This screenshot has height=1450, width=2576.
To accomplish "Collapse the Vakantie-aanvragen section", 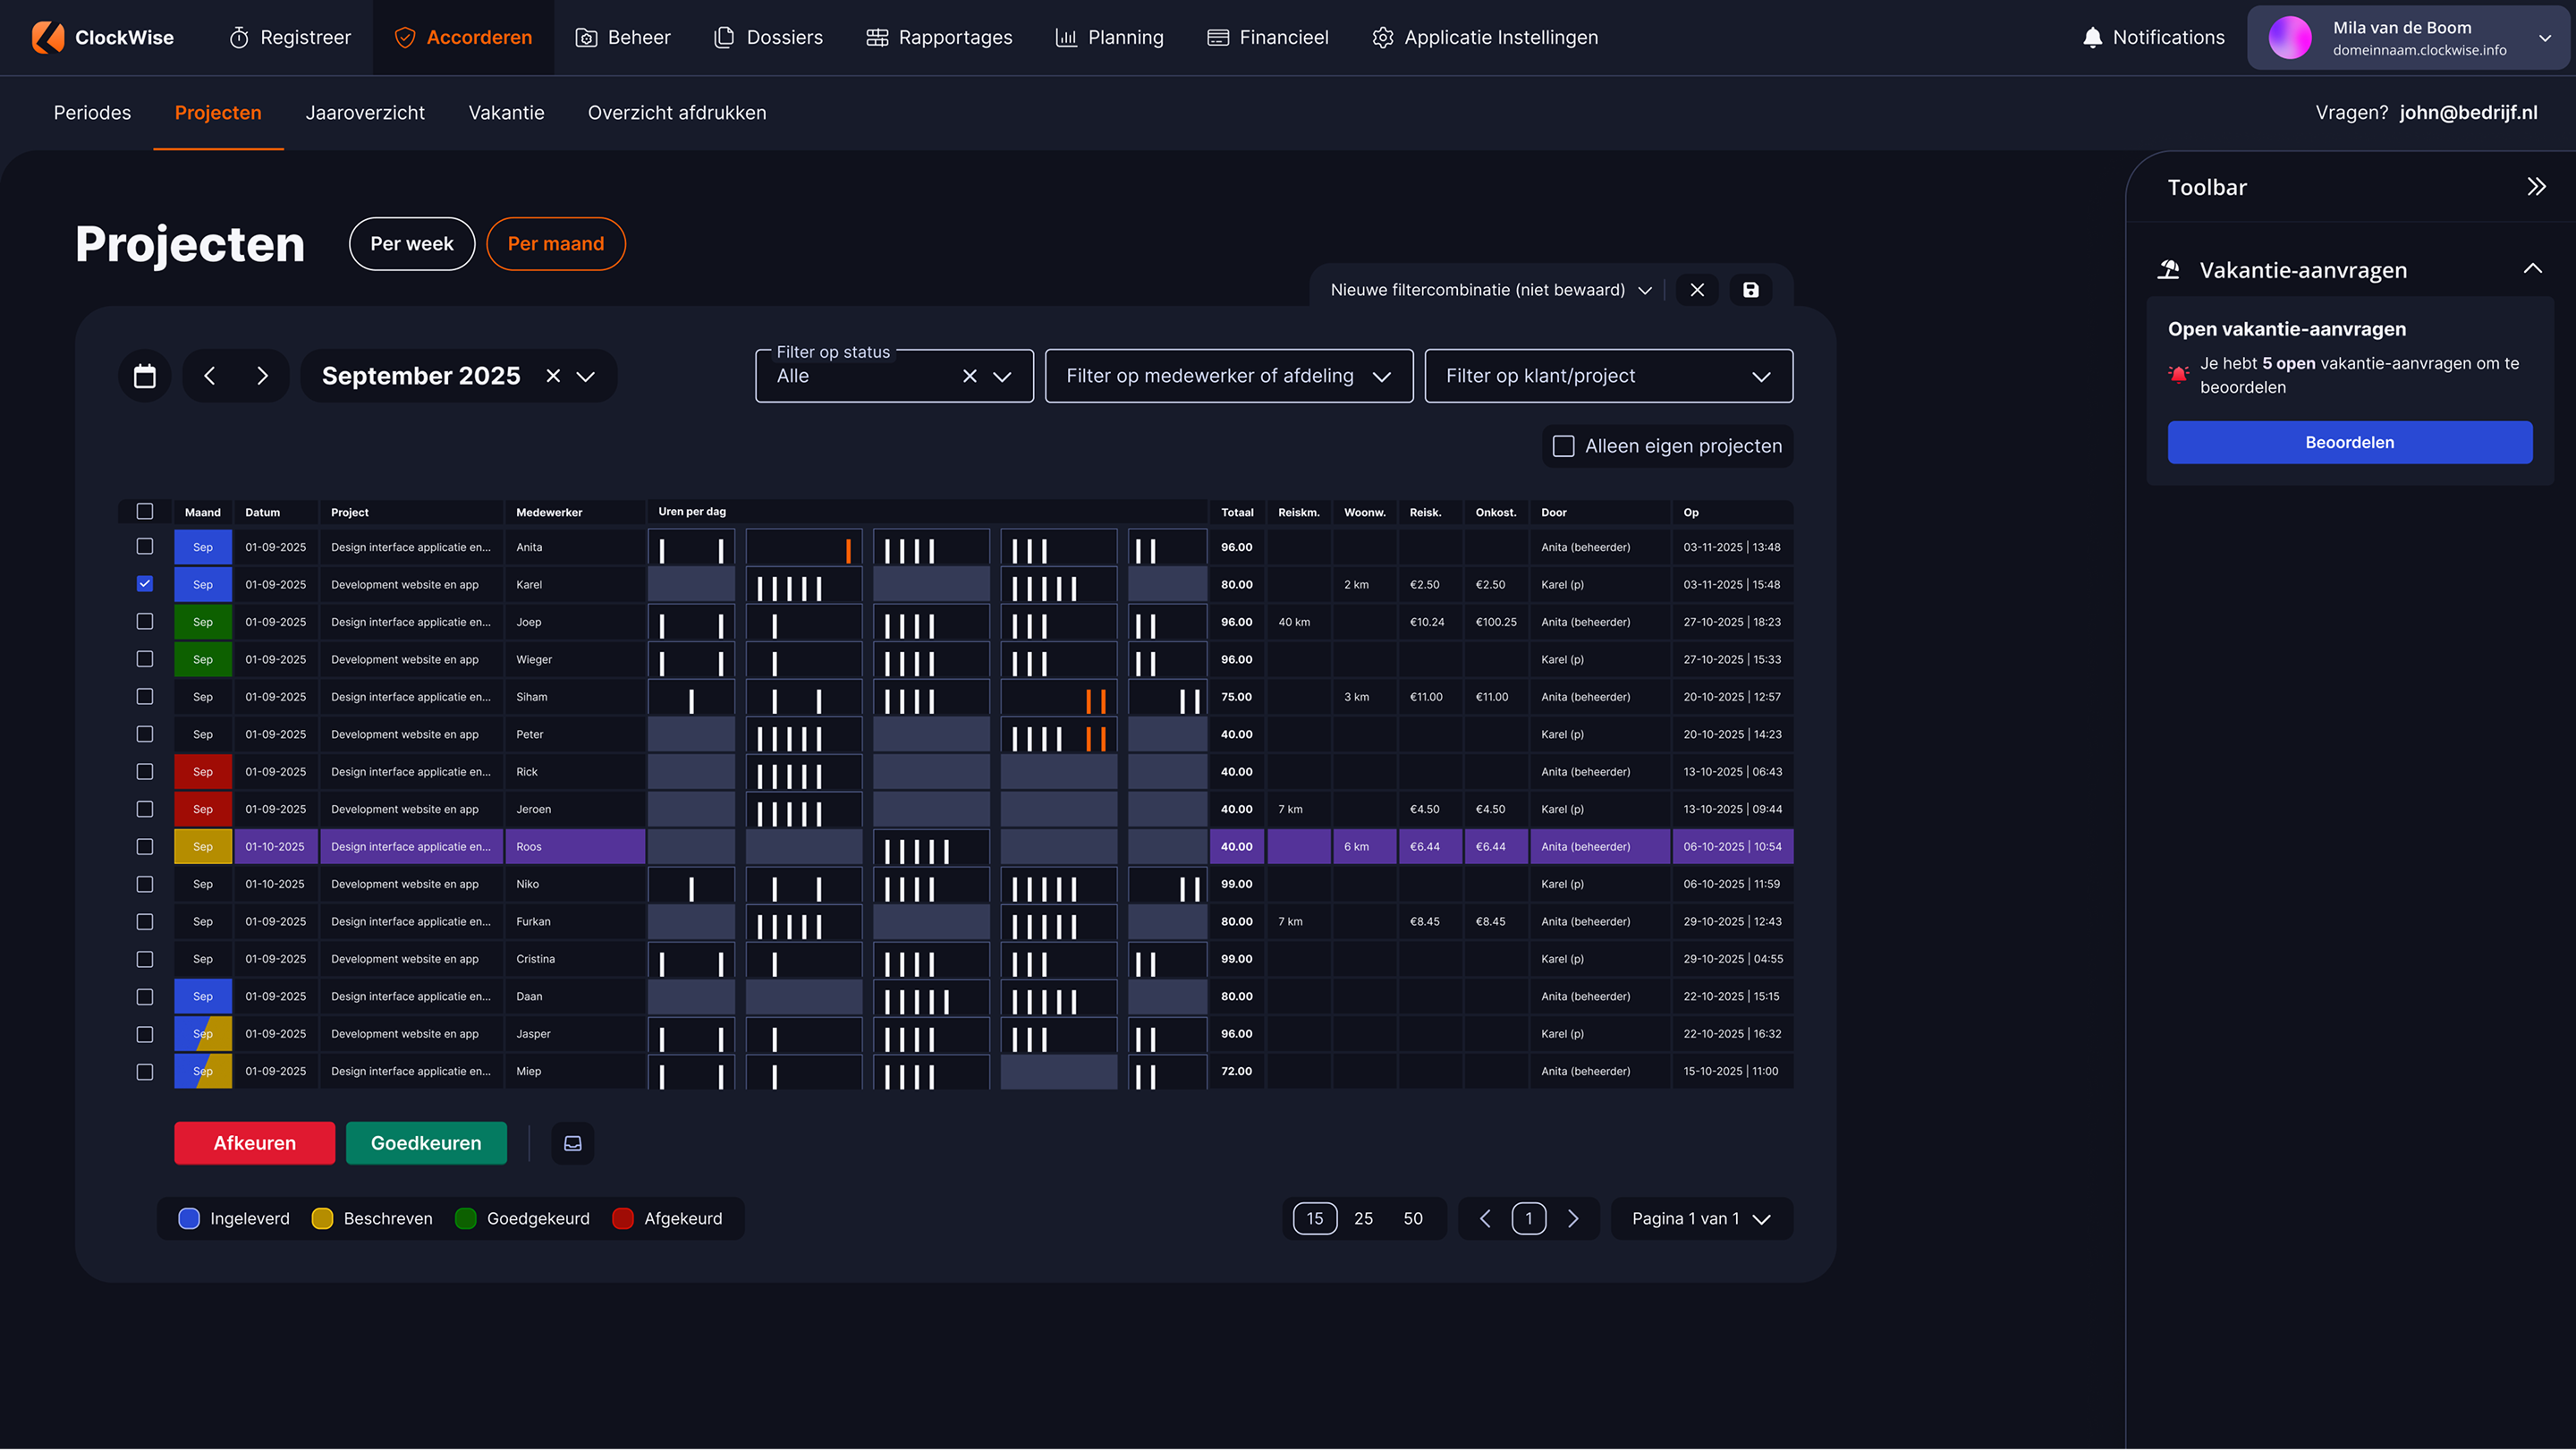I will coord(2532,268).
